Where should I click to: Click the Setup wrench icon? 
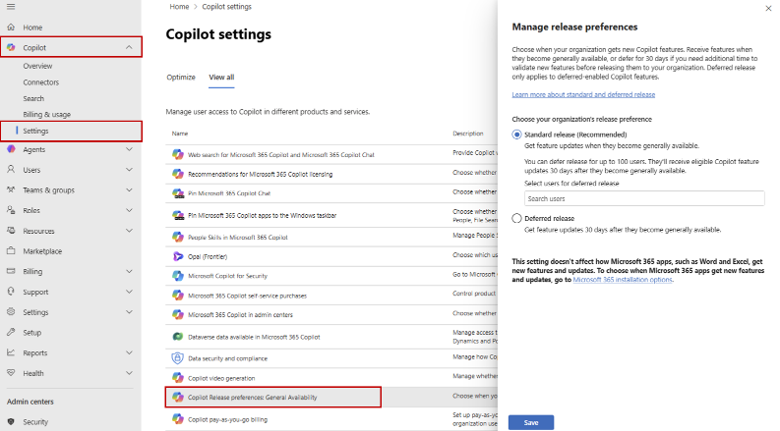(x=11, y=332)
